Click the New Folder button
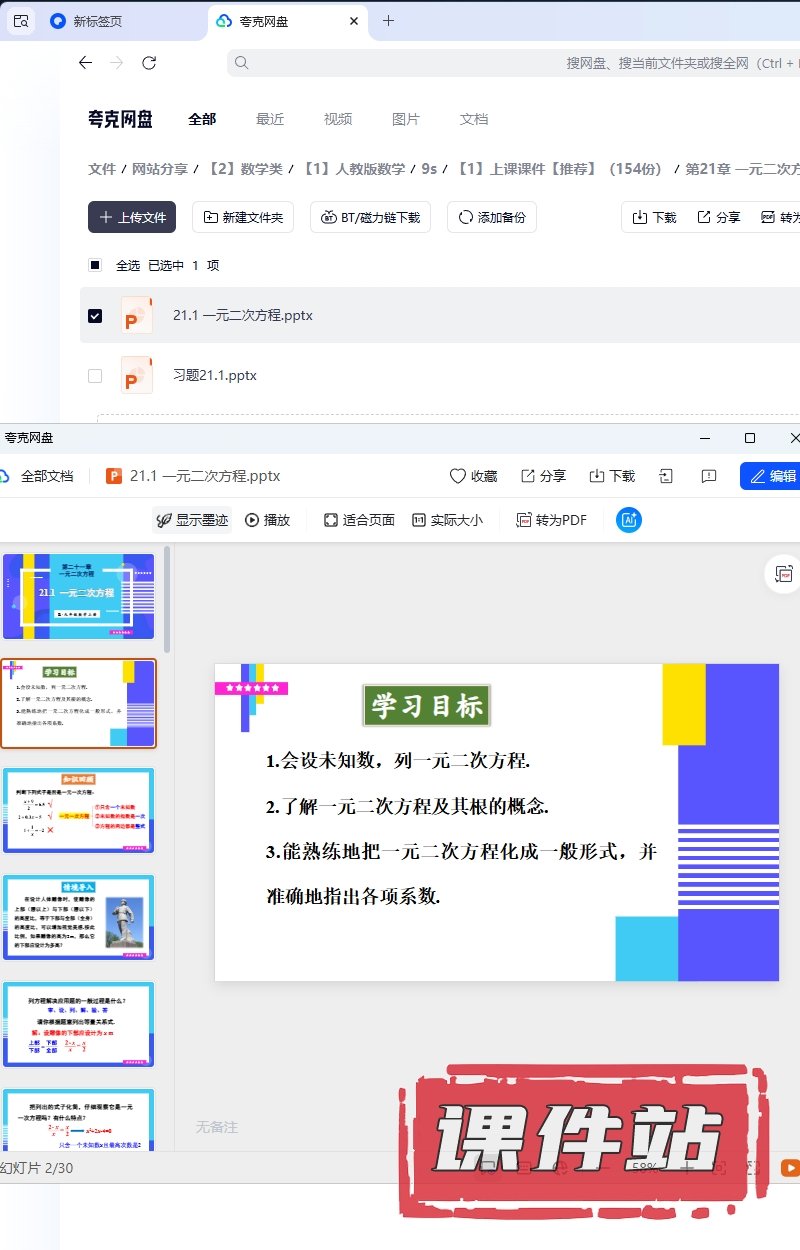800x1250 pixels. pyautogui.click(x=243, y=217)
